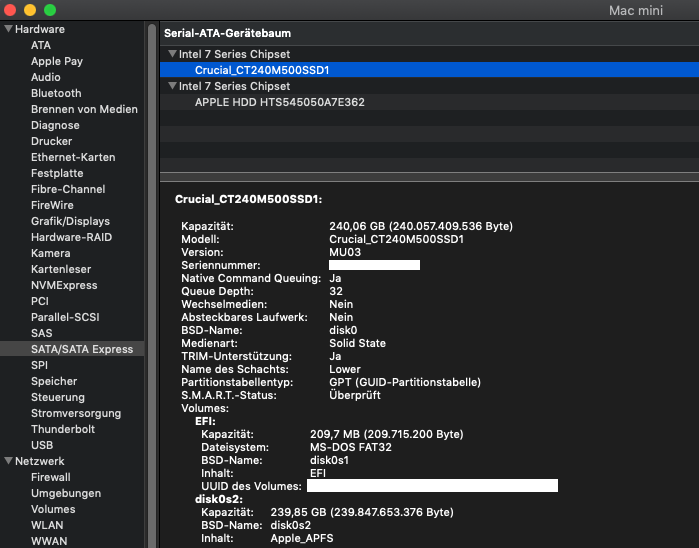699x548 pixels.
Task: Select Steuerung in the sidebar
Action: click(58, 397)
